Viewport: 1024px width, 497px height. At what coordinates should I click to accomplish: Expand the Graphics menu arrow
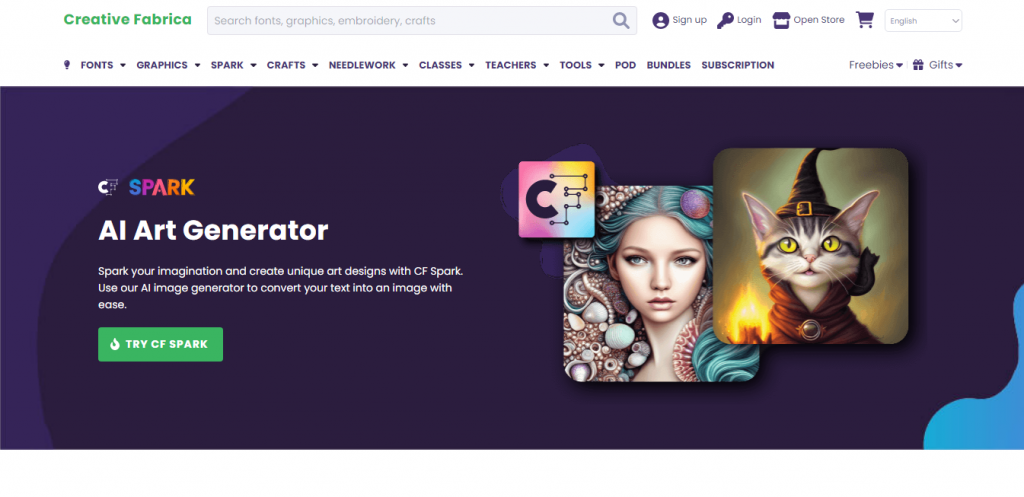tap(197, 65)
